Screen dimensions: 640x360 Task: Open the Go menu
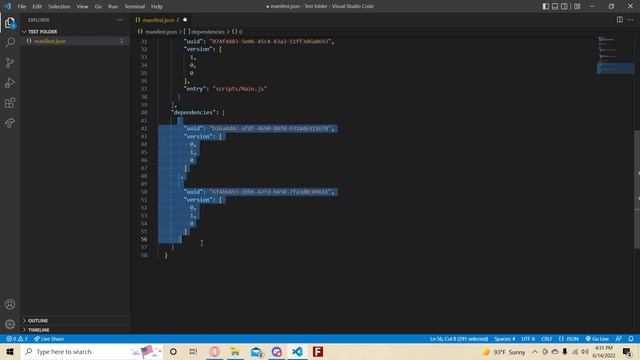[x=98, y=7]
